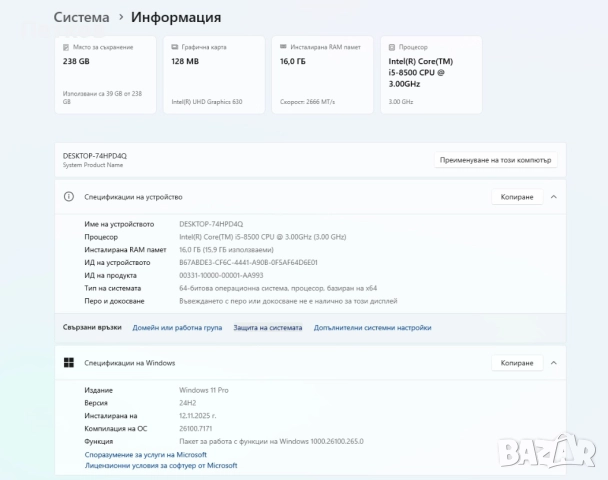Collapse Спецификации на устройство section
The width and height of the screenshot is (608, 480).
[554, 197]
